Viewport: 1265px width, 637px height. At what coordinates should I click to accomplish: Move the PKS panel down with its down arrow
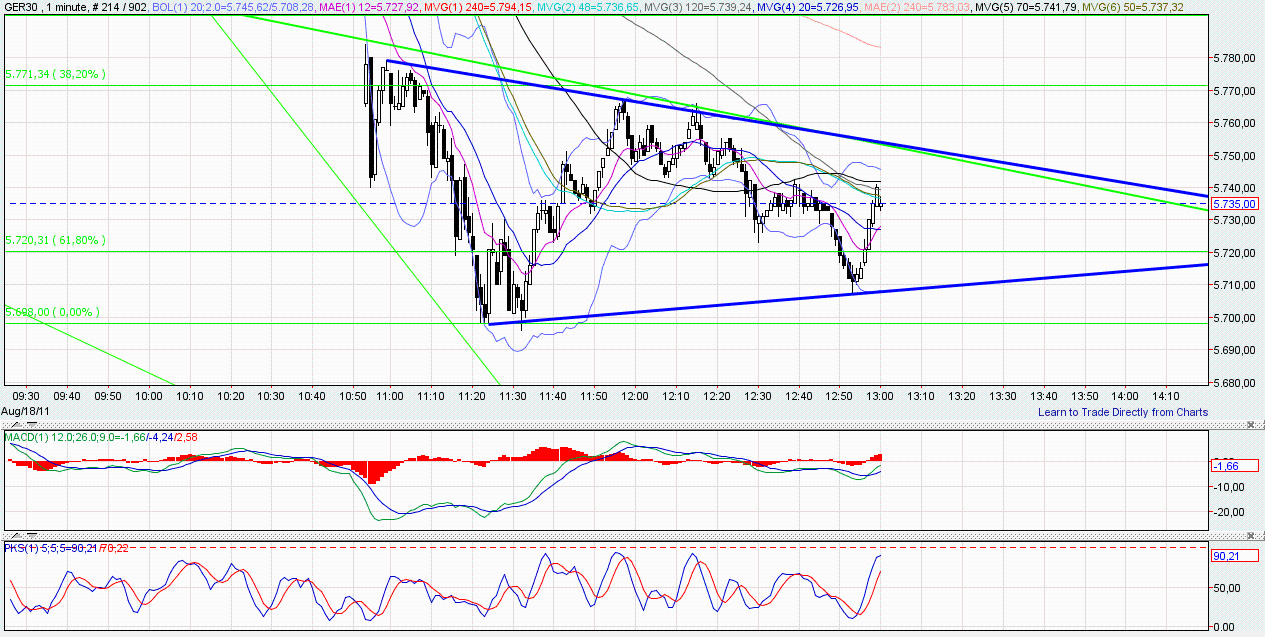pyautogui.click(x=32, y=536)
